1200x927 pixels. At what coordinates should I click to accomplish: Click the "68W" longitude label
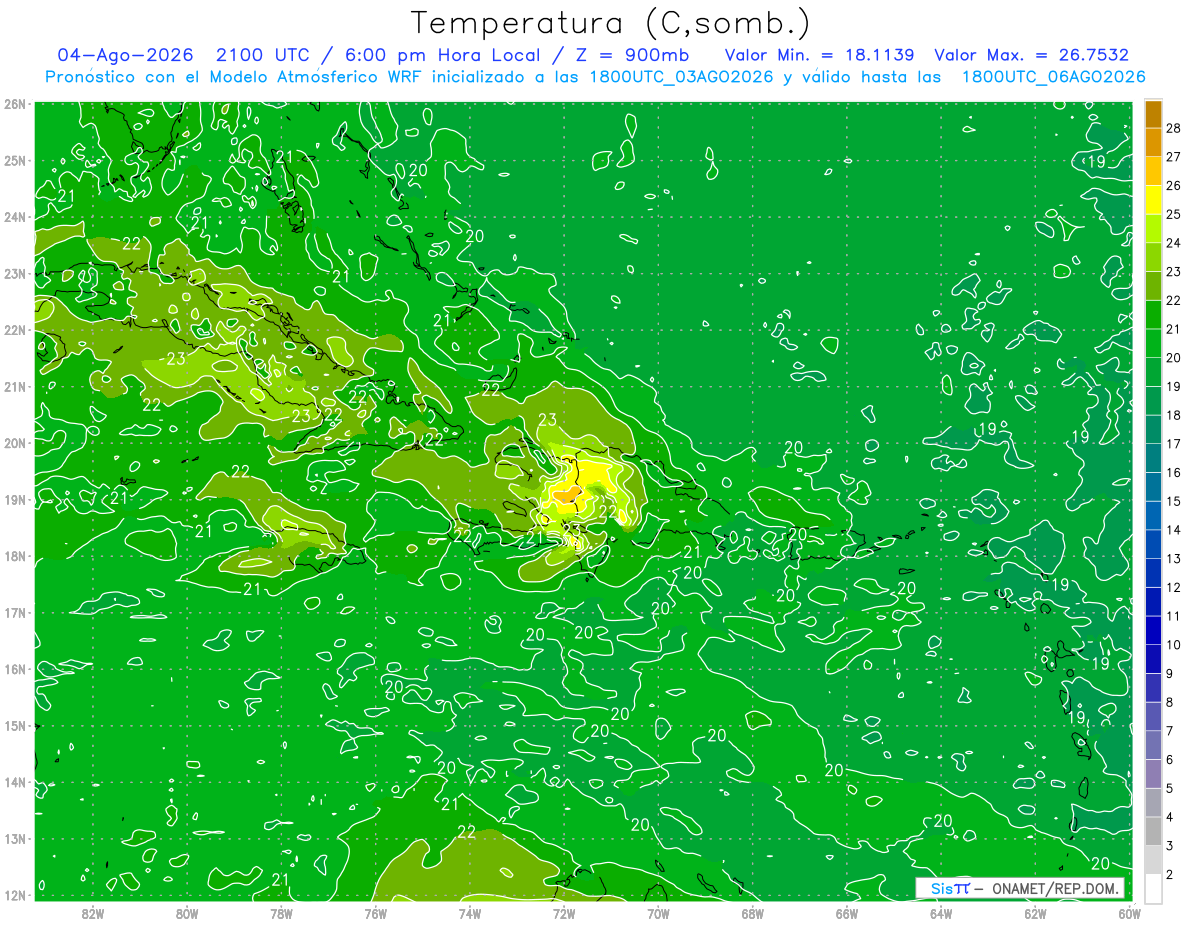tap(752, 912)
